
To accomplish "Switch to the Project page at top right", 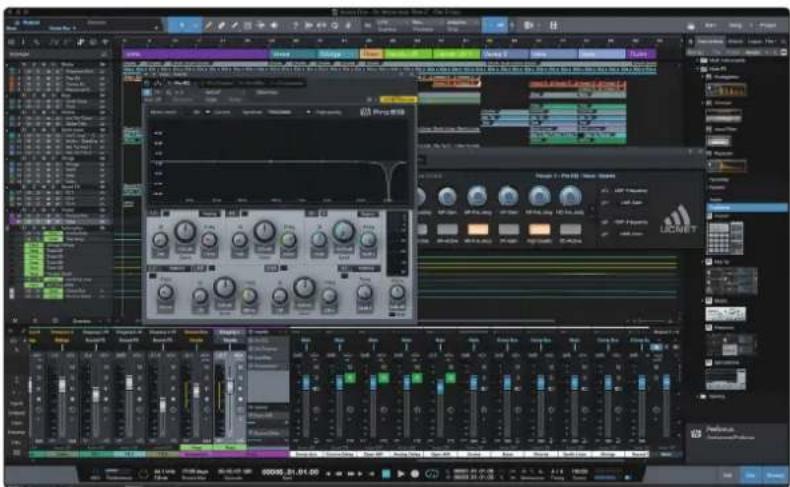I will tap(768, 25).
